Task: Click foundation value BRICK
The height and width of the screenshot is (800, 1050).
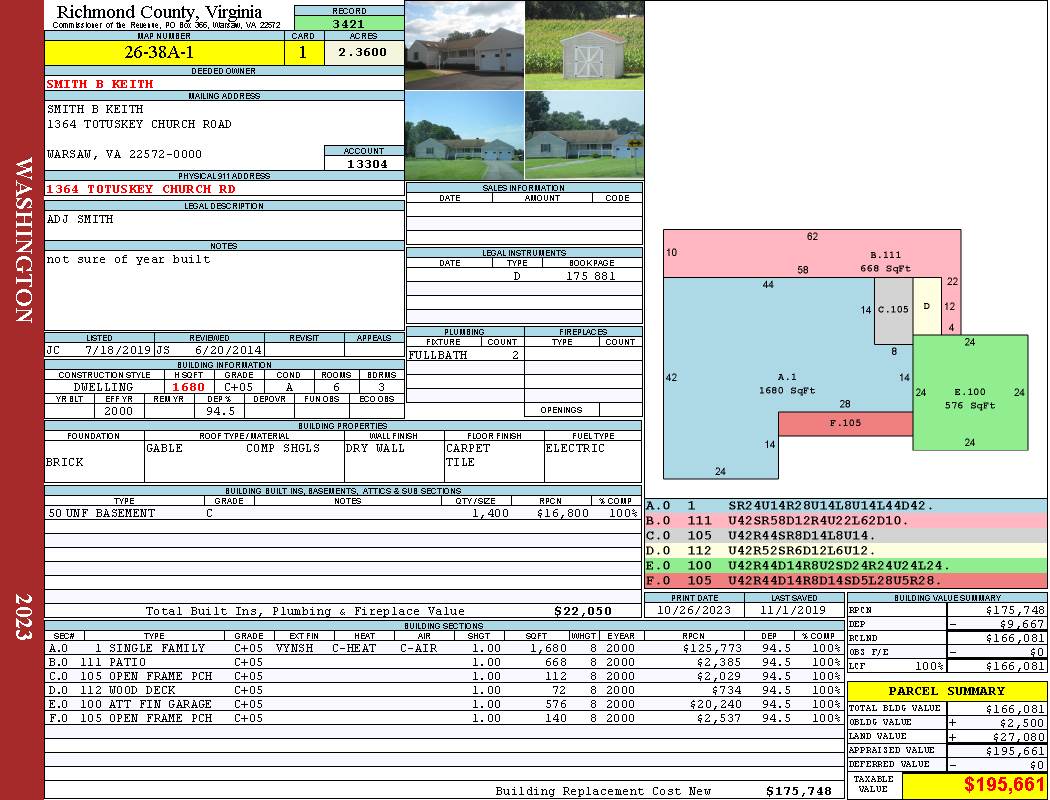Action: pos(64,462)
